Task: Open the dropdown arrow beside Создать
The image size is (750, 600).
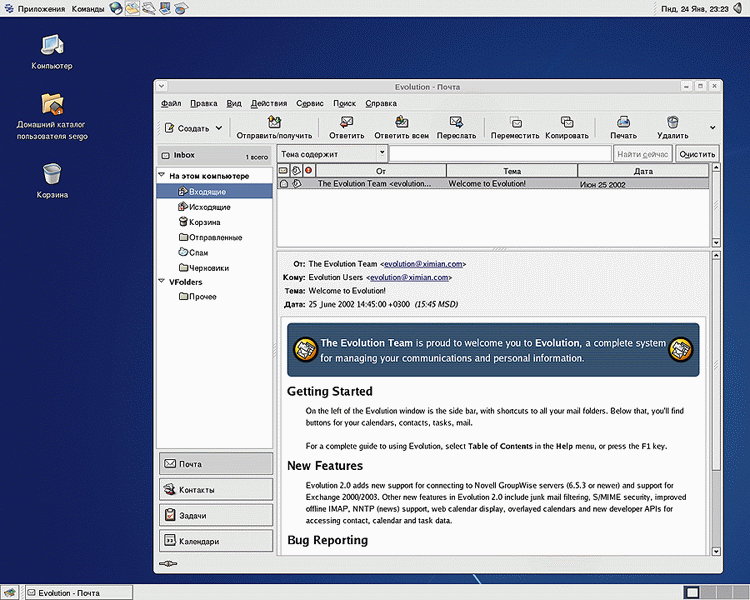Action: click(217, 128)
